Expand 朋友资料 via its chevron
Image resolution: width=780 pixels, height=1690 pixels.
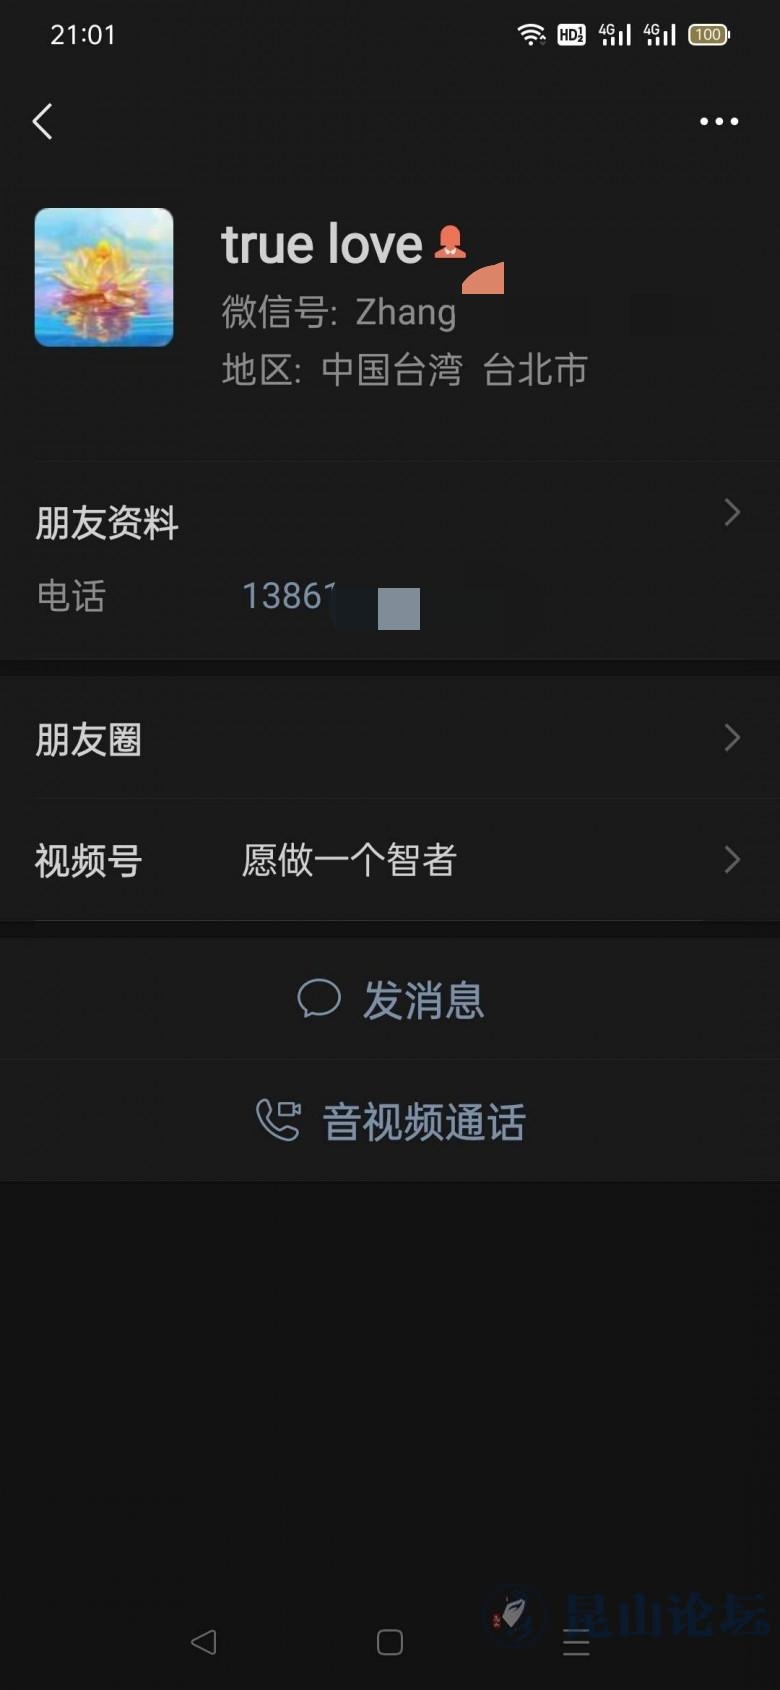coord(732,513)
